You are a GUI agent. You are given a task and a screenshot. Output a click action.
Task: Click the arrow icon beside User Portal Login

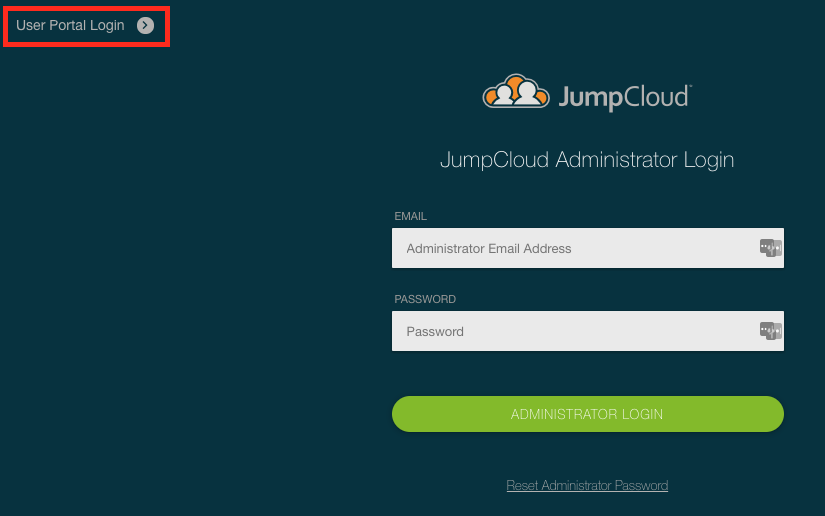tap(145, 25)
